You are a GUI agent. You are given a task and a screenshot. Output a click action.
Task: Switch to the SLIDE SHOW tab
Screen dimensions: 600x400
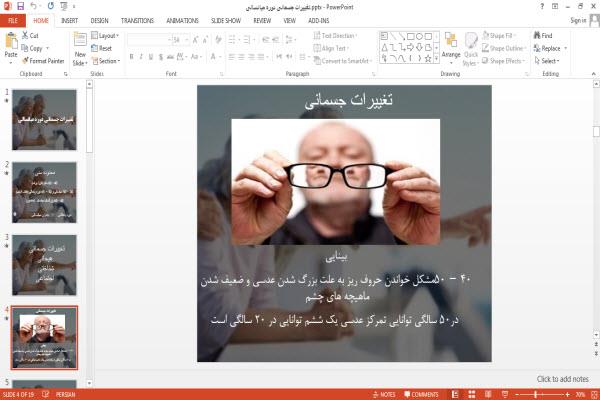click(226, 21)
